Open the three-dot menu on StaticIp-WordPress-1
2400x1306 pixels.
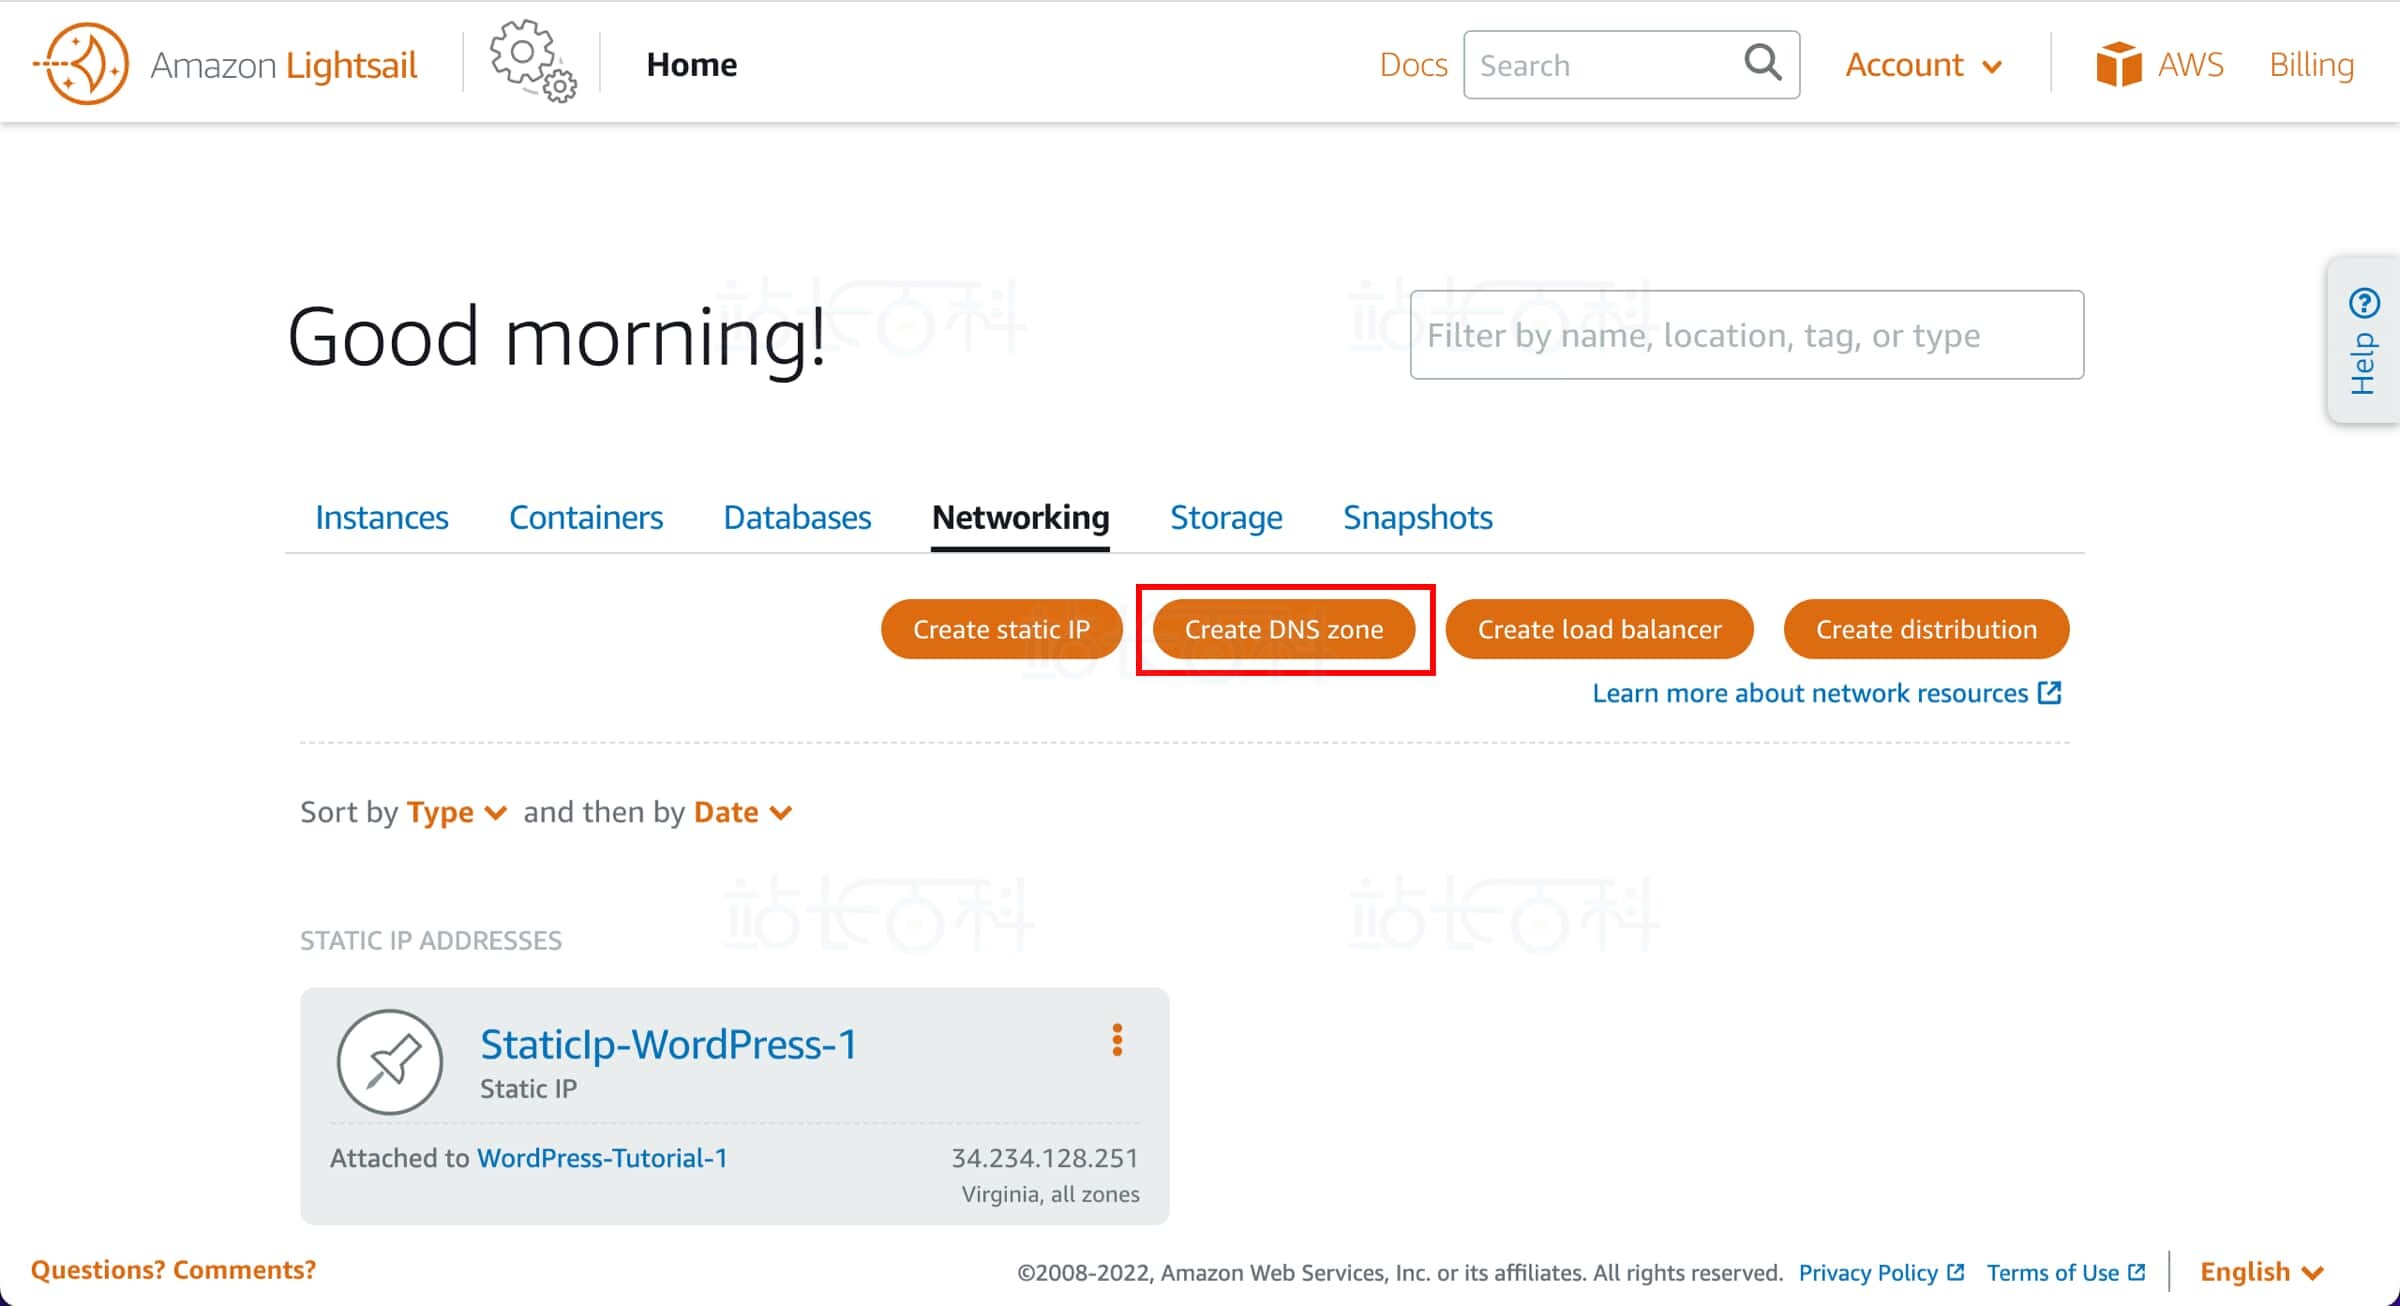[x=1117, y=1040]
